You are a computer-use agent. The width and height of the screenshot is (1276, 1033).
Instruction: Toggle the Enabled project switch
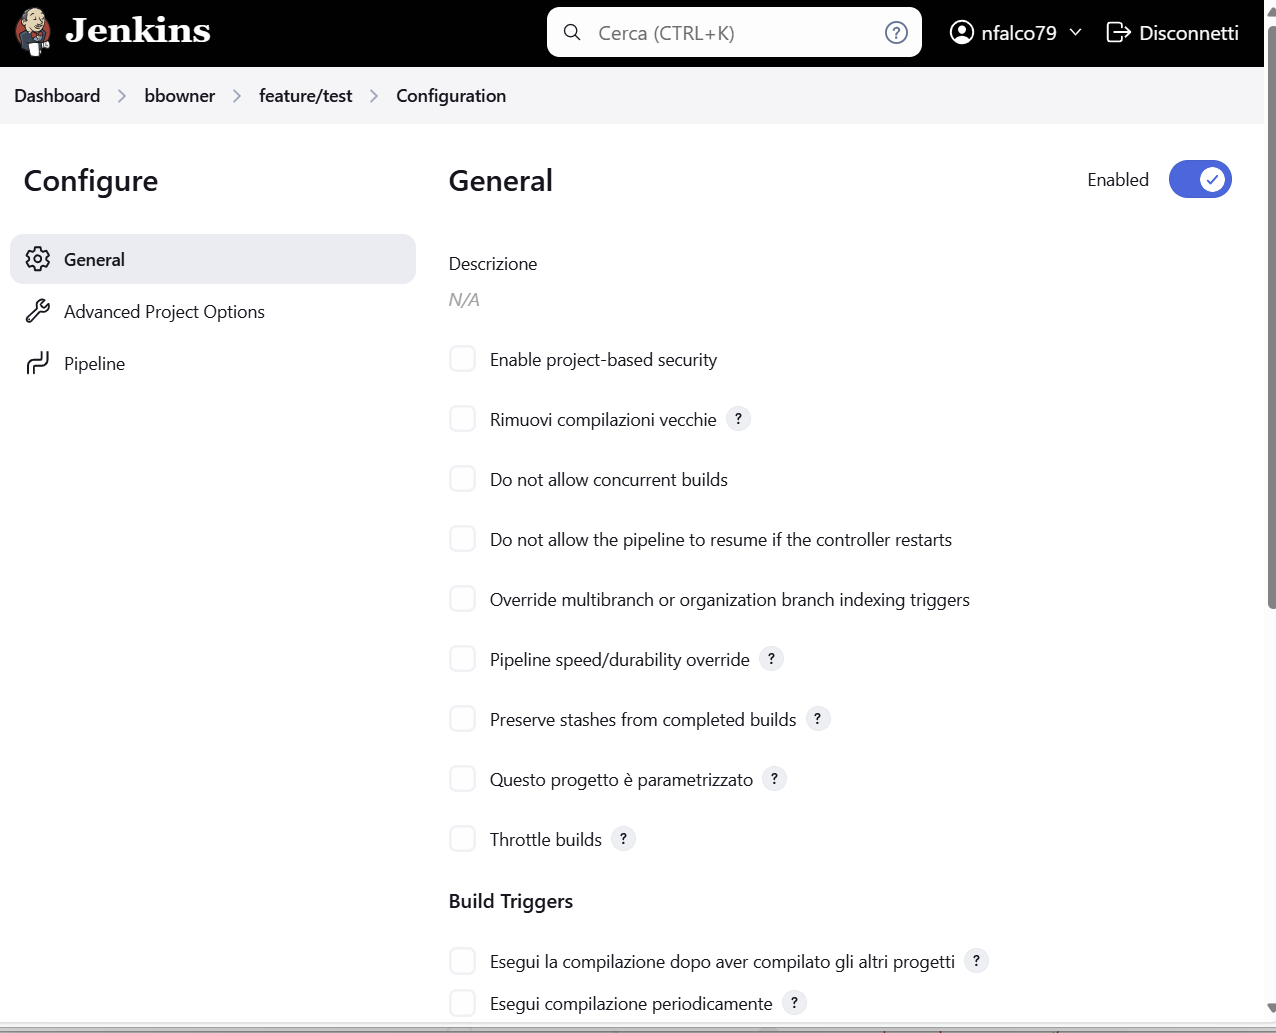pyautogui.click(x=1200, y=179)
